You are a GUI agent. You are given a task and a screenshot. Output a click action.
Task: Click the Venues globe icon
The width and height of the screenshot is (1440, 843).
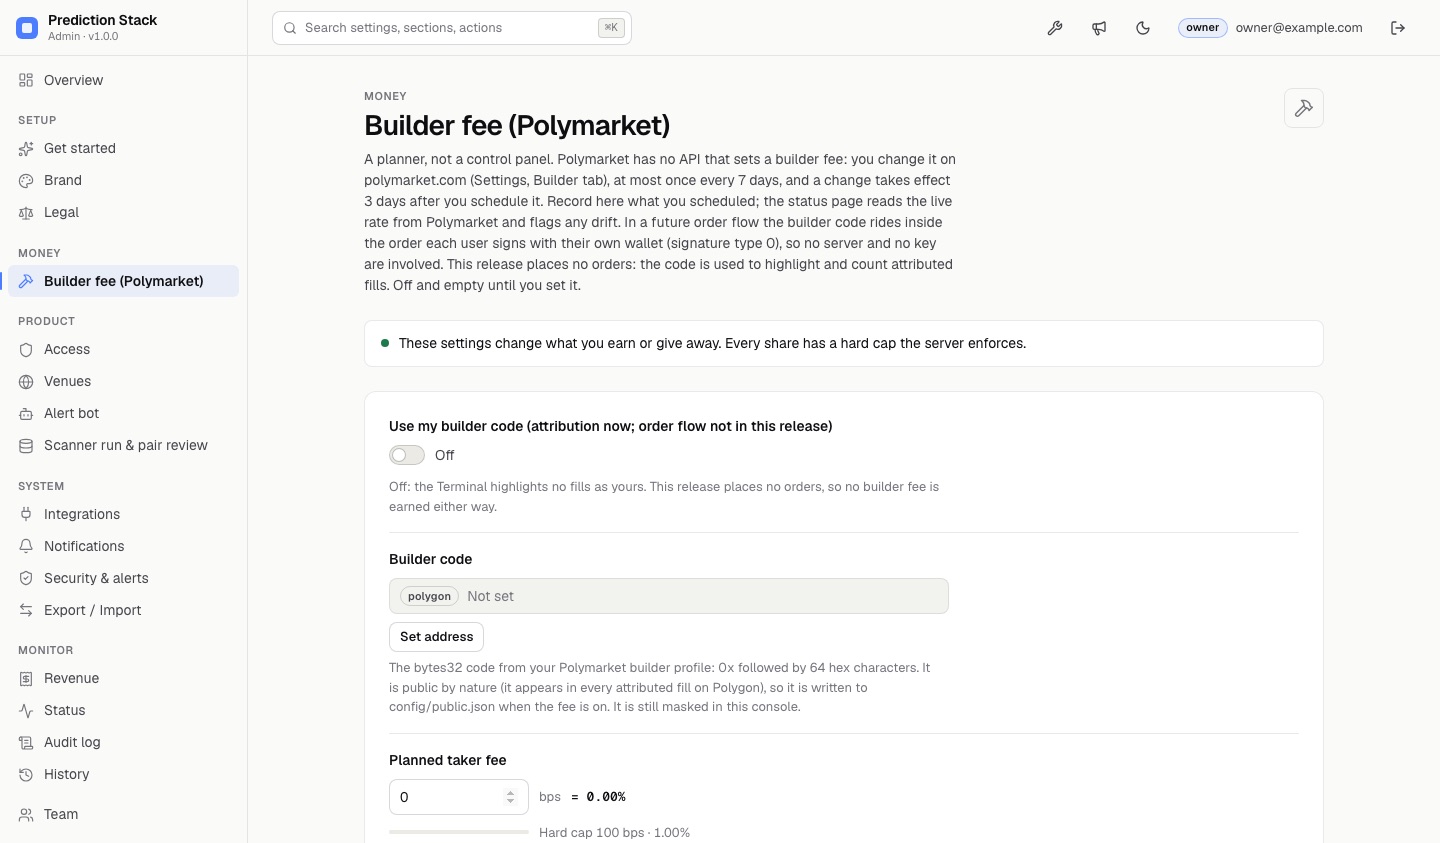(26, 382)
